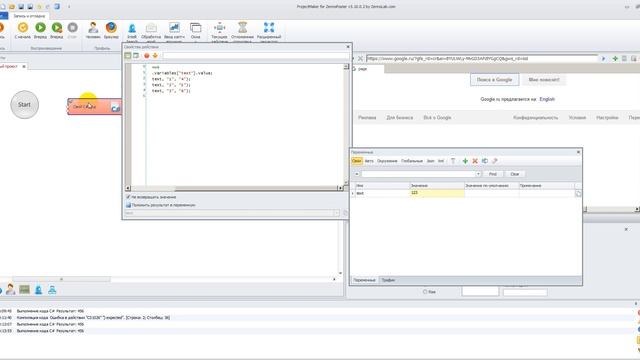Screen dimensions: 640x360
Task: Click the Clear button in variables panel
Action: (x=515, y=174)
